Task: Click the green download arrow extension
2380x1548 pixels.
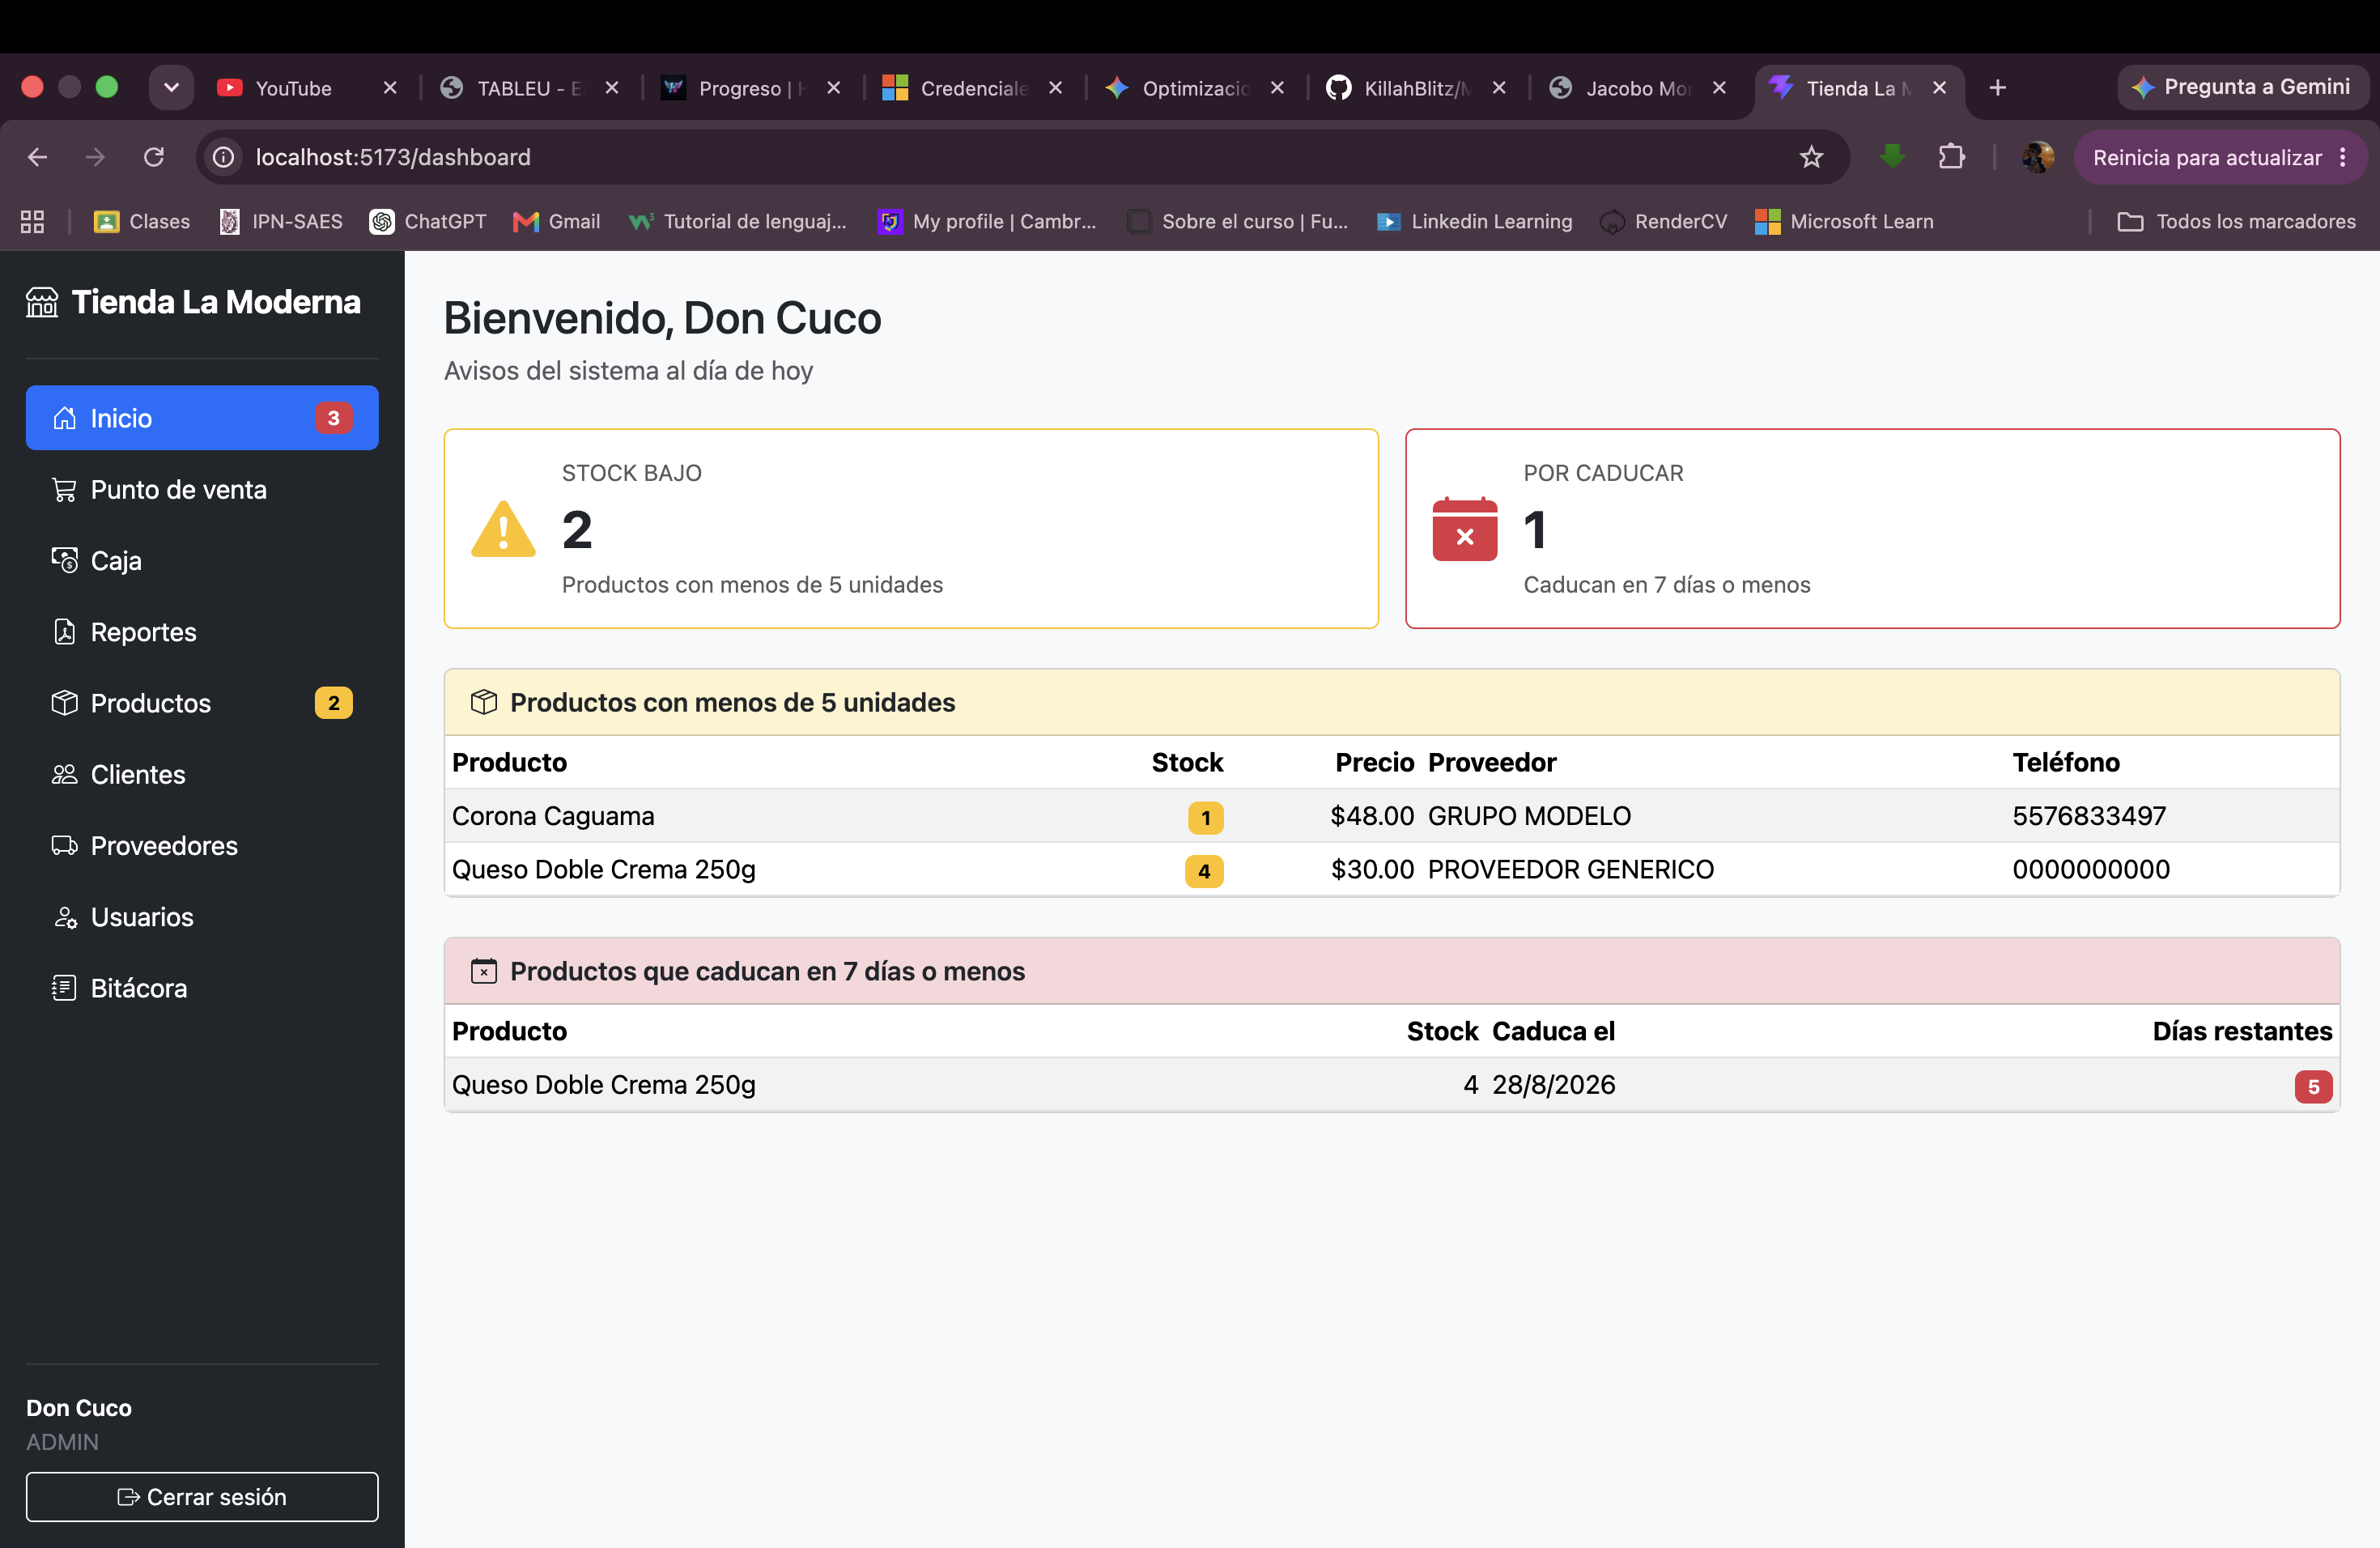Action: point(1892,156)
